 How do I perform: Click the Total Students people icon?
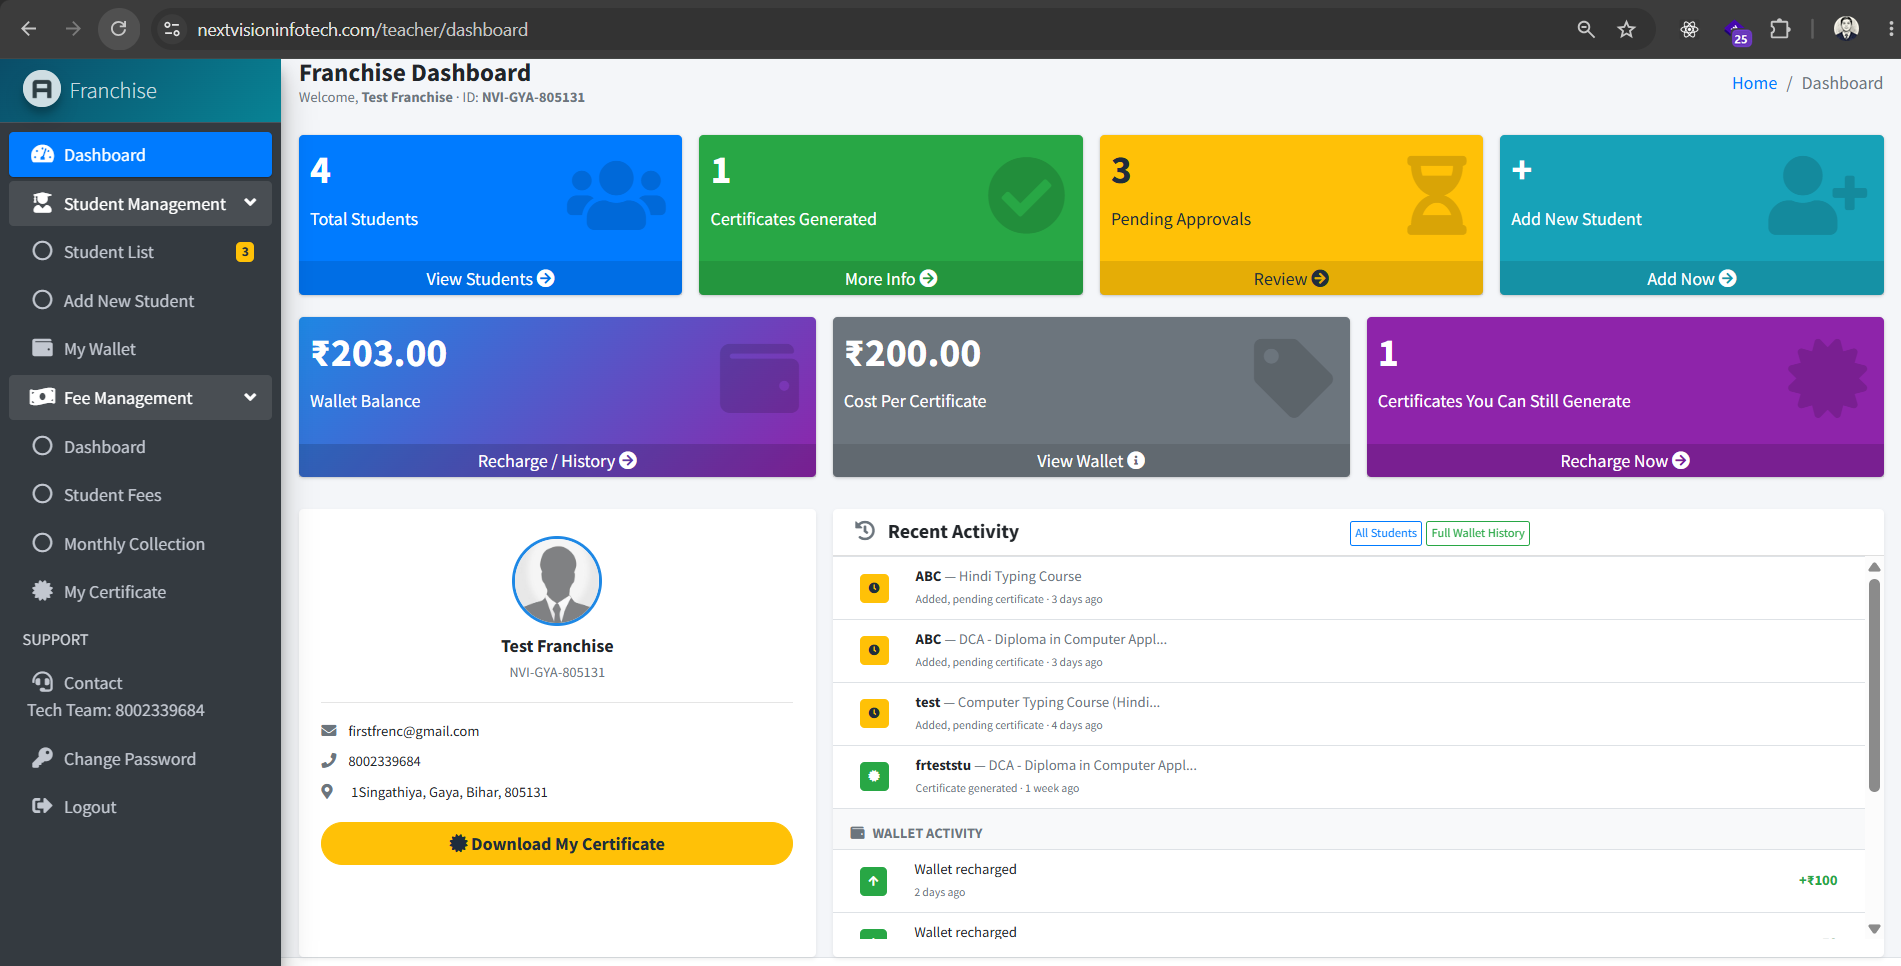click(x=616, y=194)
